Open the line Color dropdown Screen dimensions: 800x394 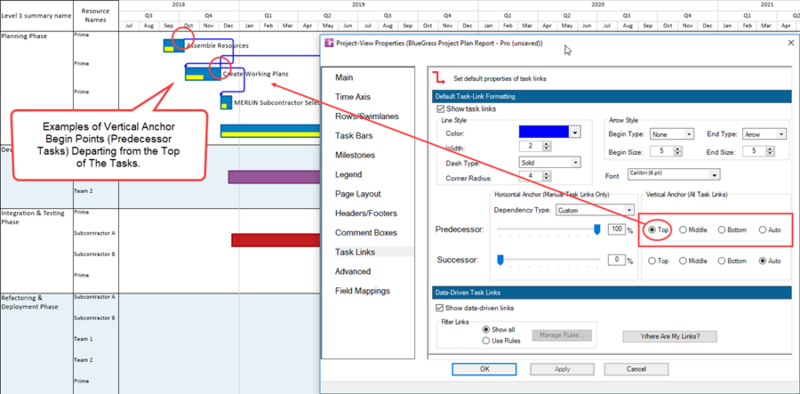(x=576, y=133)
